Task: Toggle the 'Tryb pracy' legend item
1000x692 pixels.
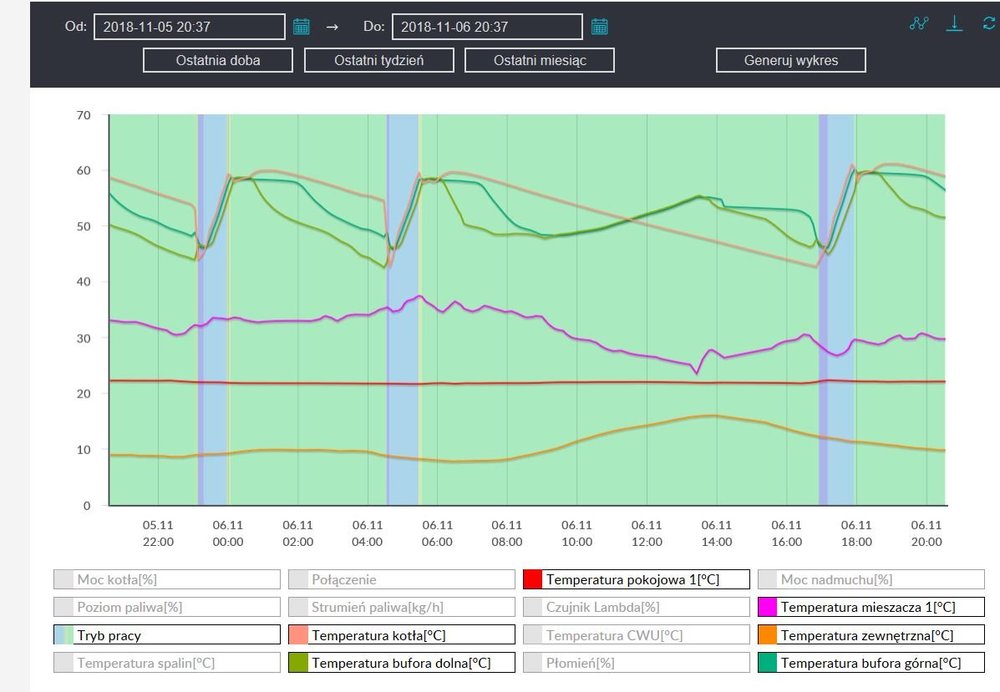Action: 166,635
